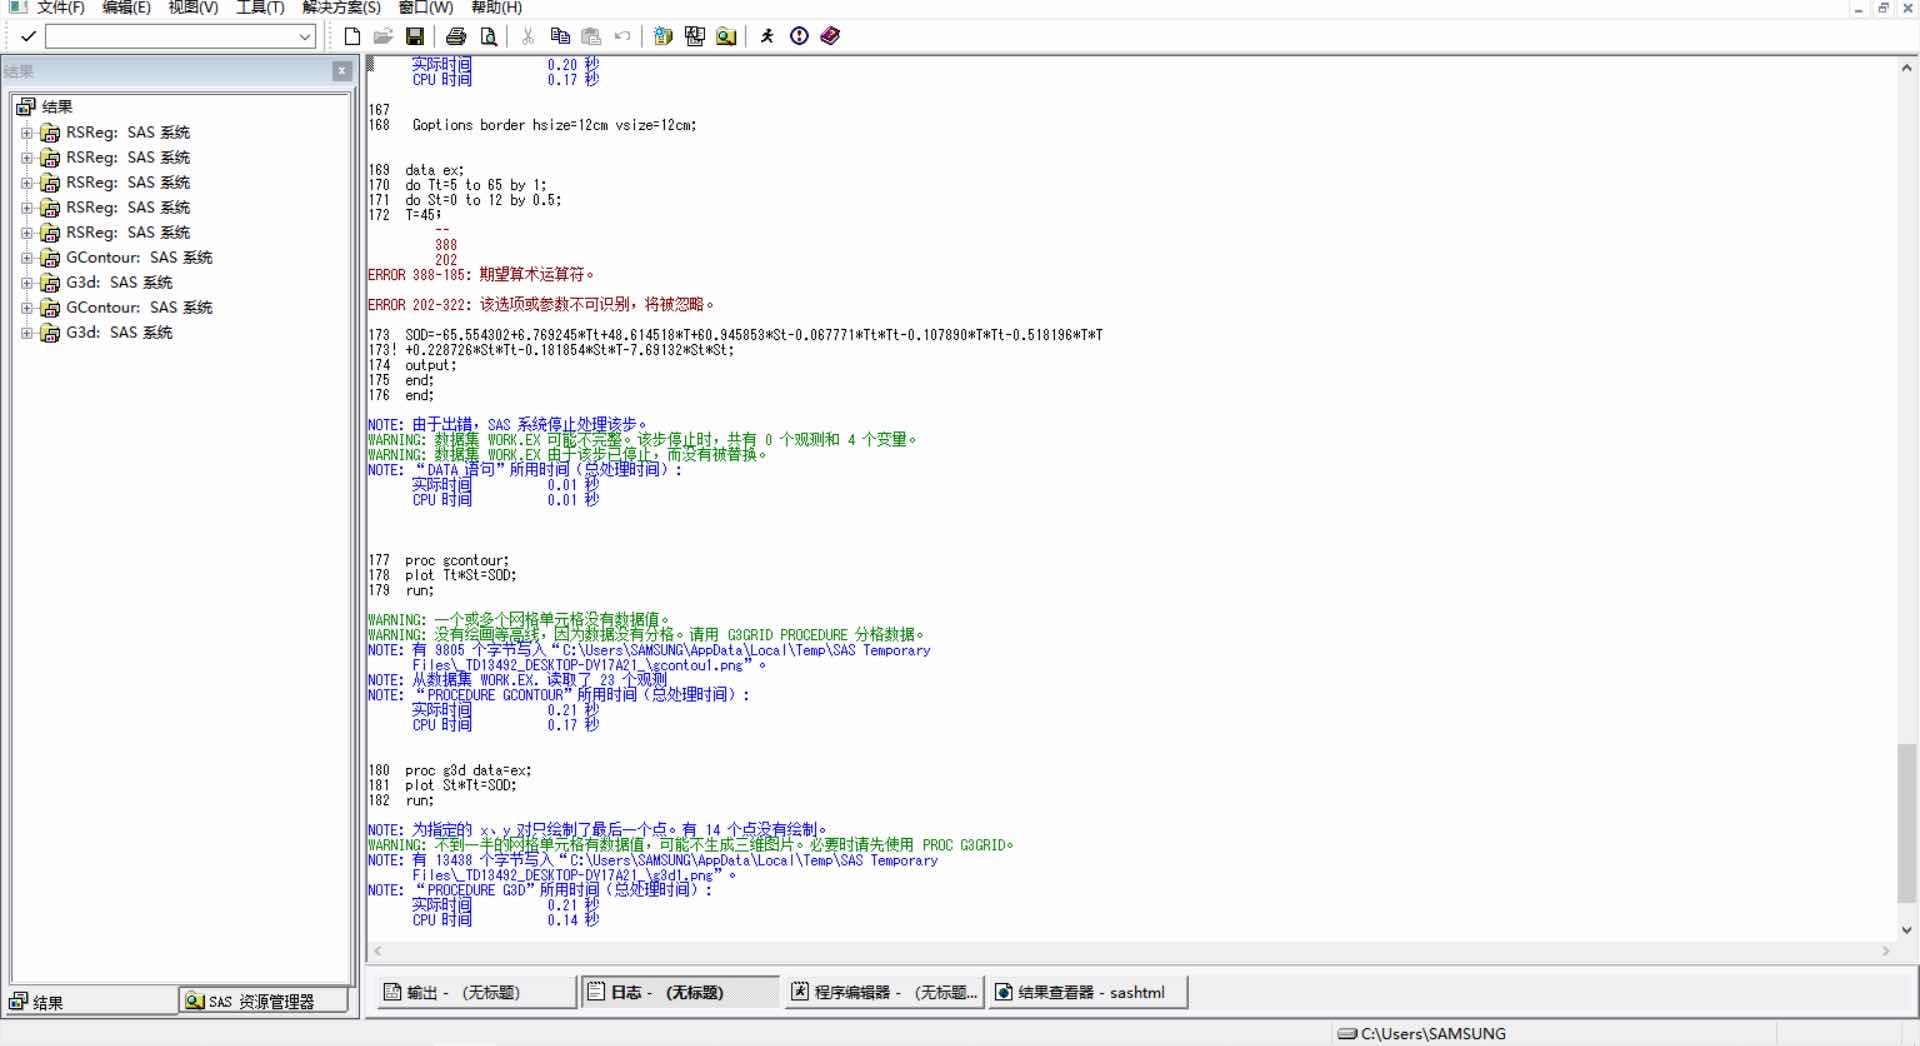Expand the first RSReg: SAS 系统 node

pyautogui.click(x=26, y=133)
